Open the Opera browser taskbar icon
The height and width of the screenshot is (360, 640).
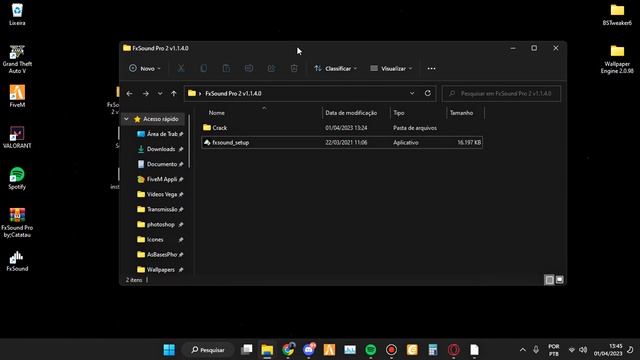pos(453,350)
